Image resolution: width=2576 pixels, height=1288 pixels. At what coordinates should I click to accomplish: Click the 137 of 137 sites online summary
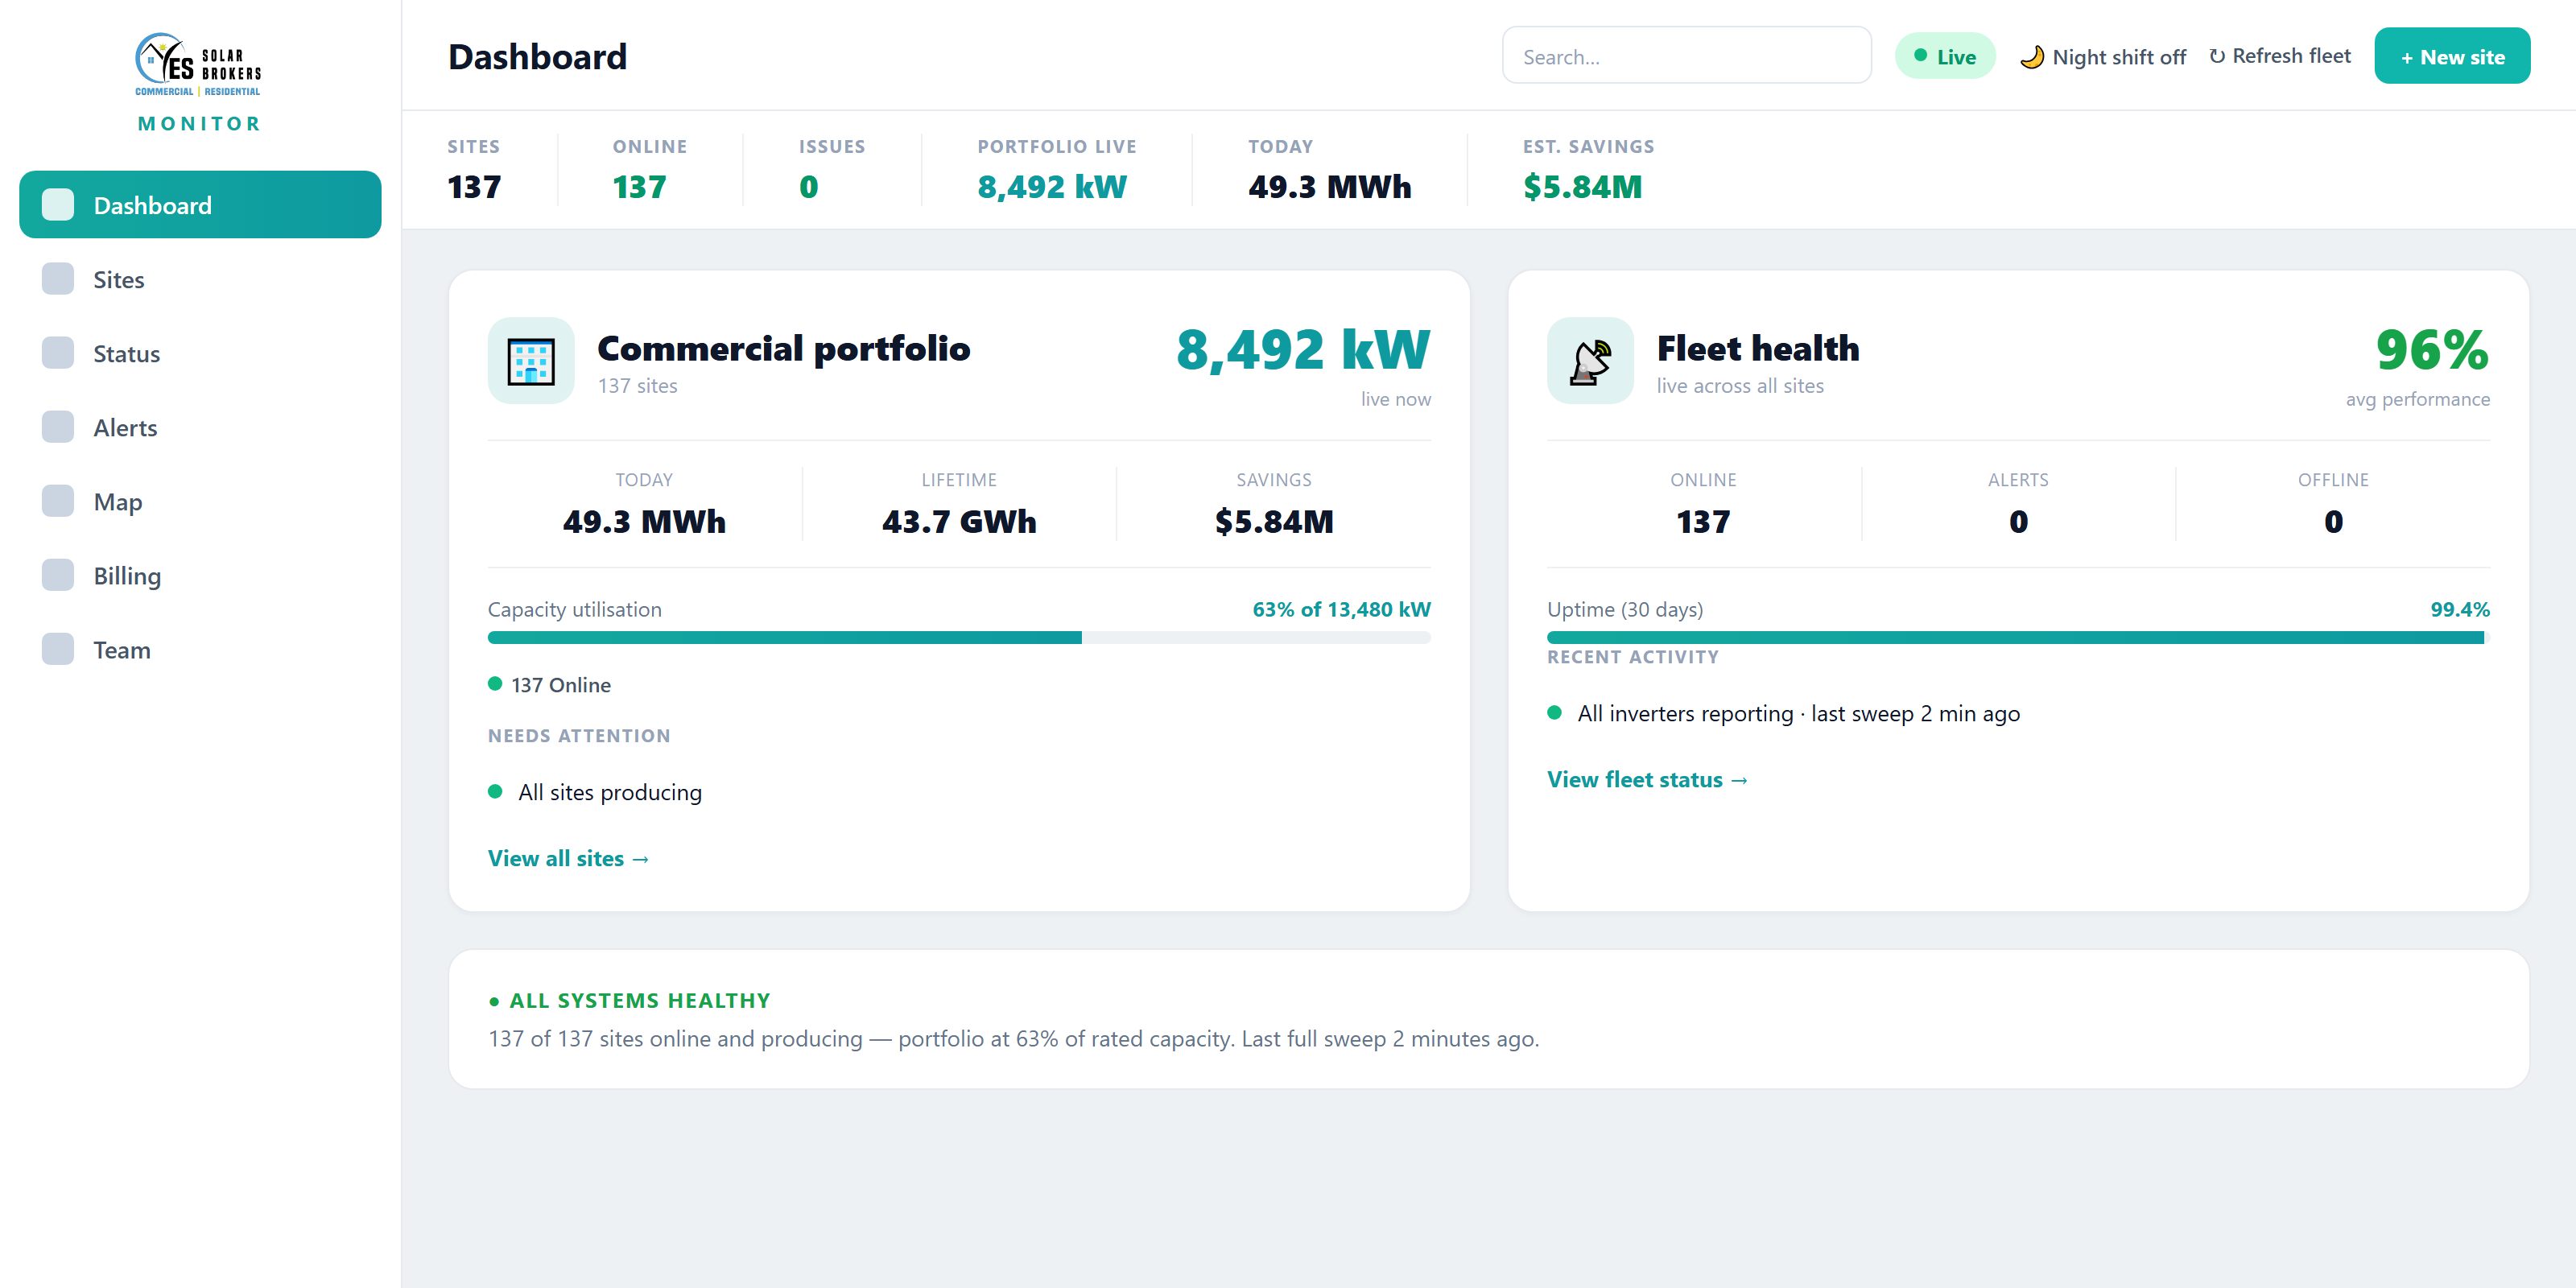pos(1013,1038)
